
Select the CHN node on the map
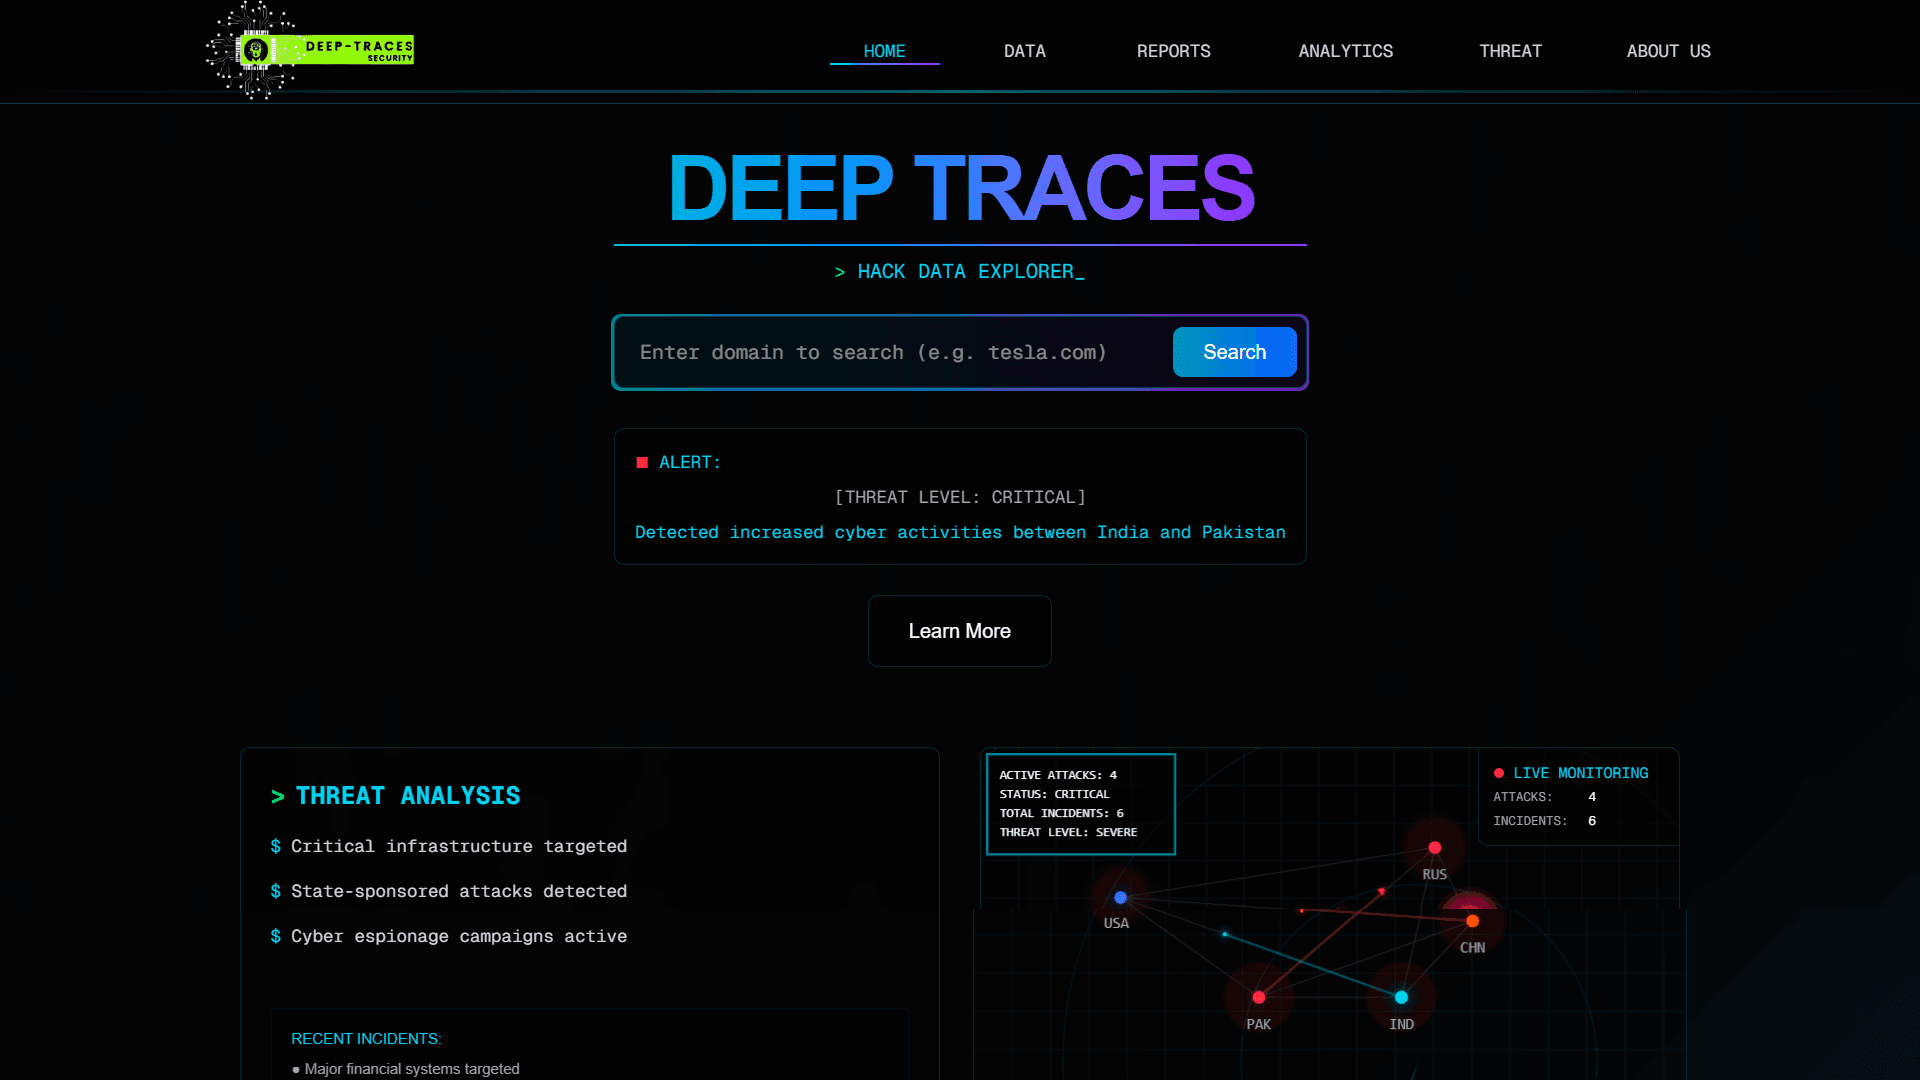1471,920
